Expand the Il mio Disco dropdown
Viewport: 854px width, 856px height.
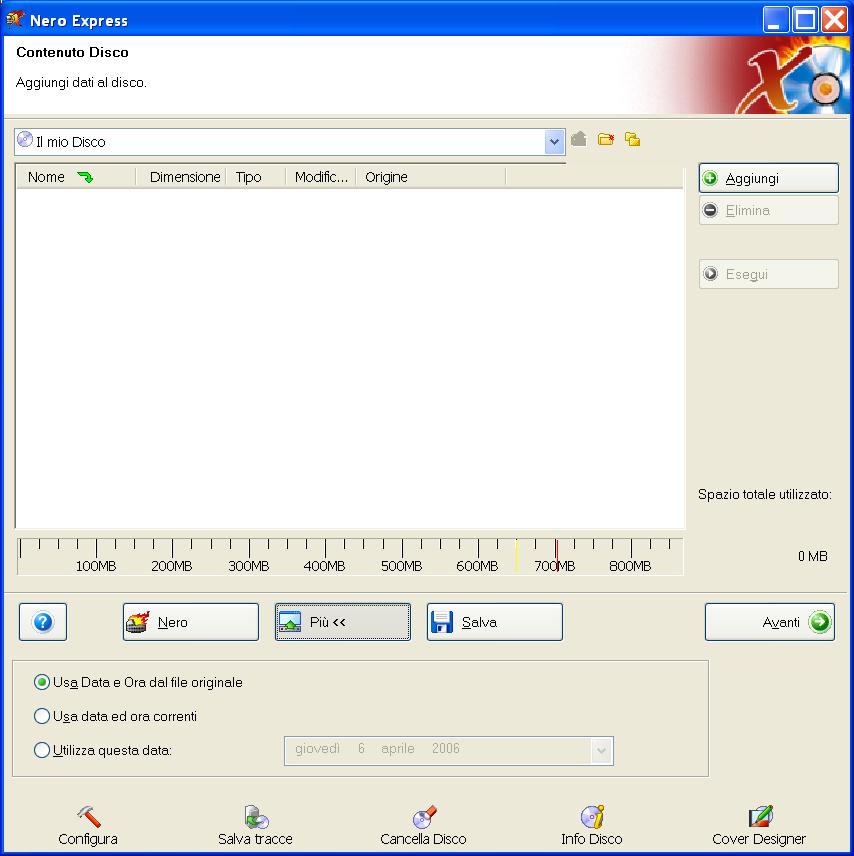pos(555,142)
